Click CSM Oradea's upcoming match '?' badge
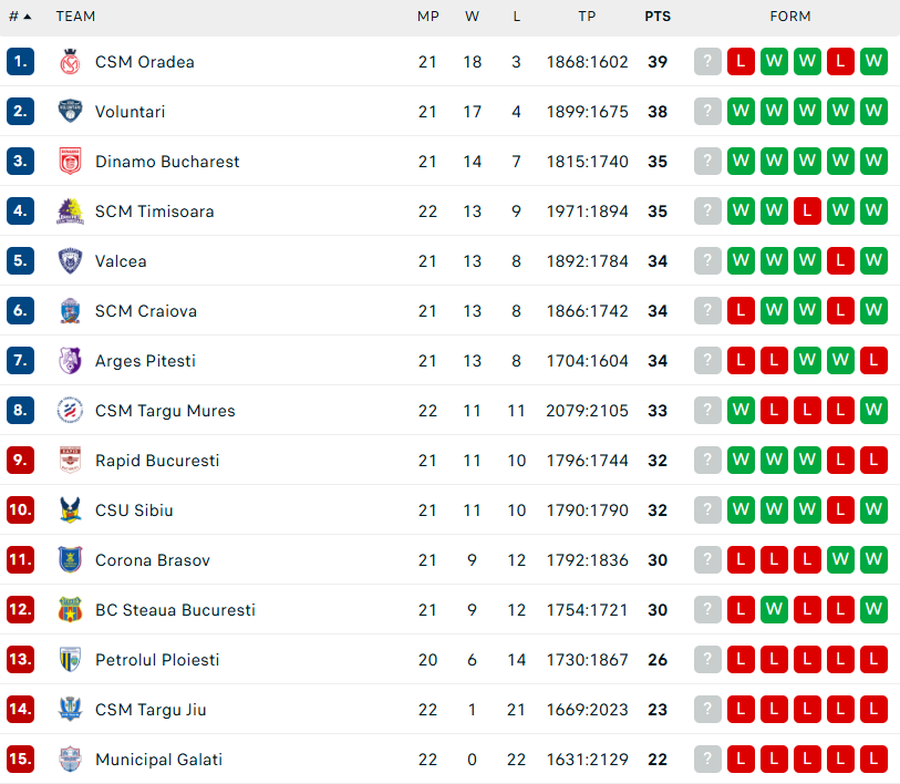This screenshot has width=900, height=784. click(708, 62)
